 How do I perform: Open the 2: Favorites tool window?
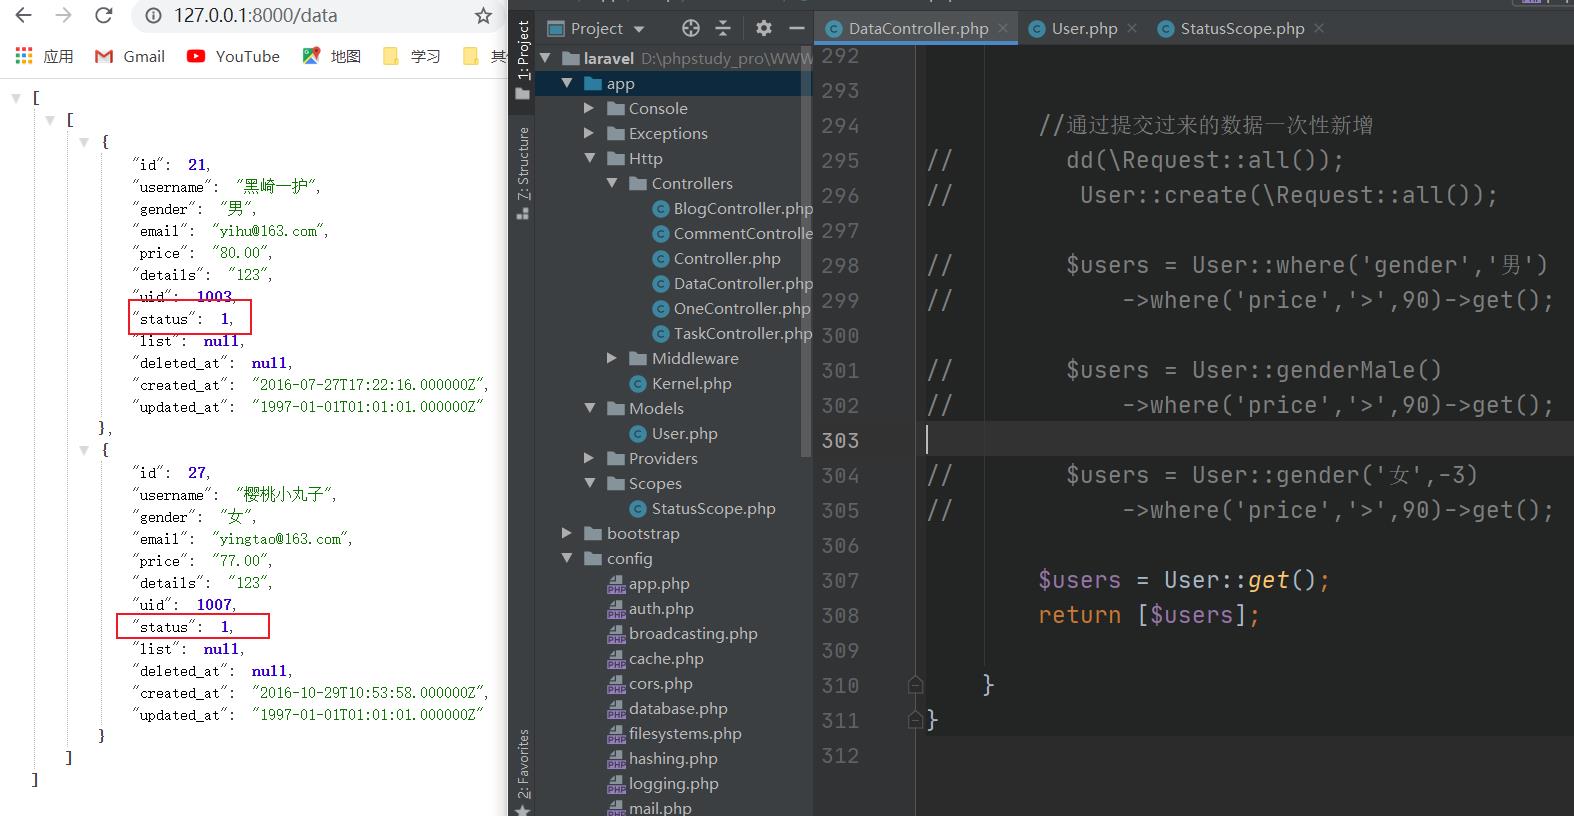pos(522,770)
